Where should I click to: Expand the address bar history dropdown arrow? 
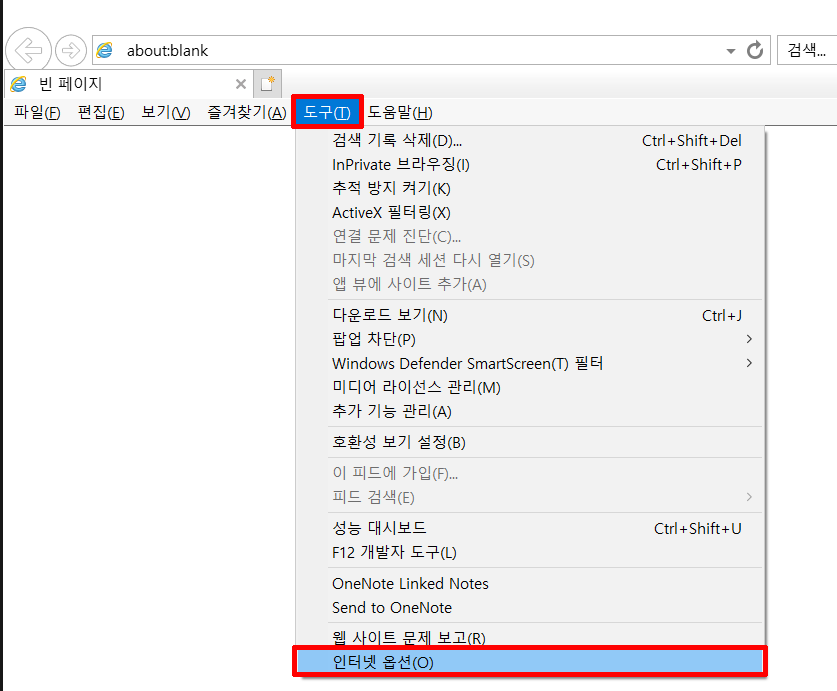coord(731,51)
